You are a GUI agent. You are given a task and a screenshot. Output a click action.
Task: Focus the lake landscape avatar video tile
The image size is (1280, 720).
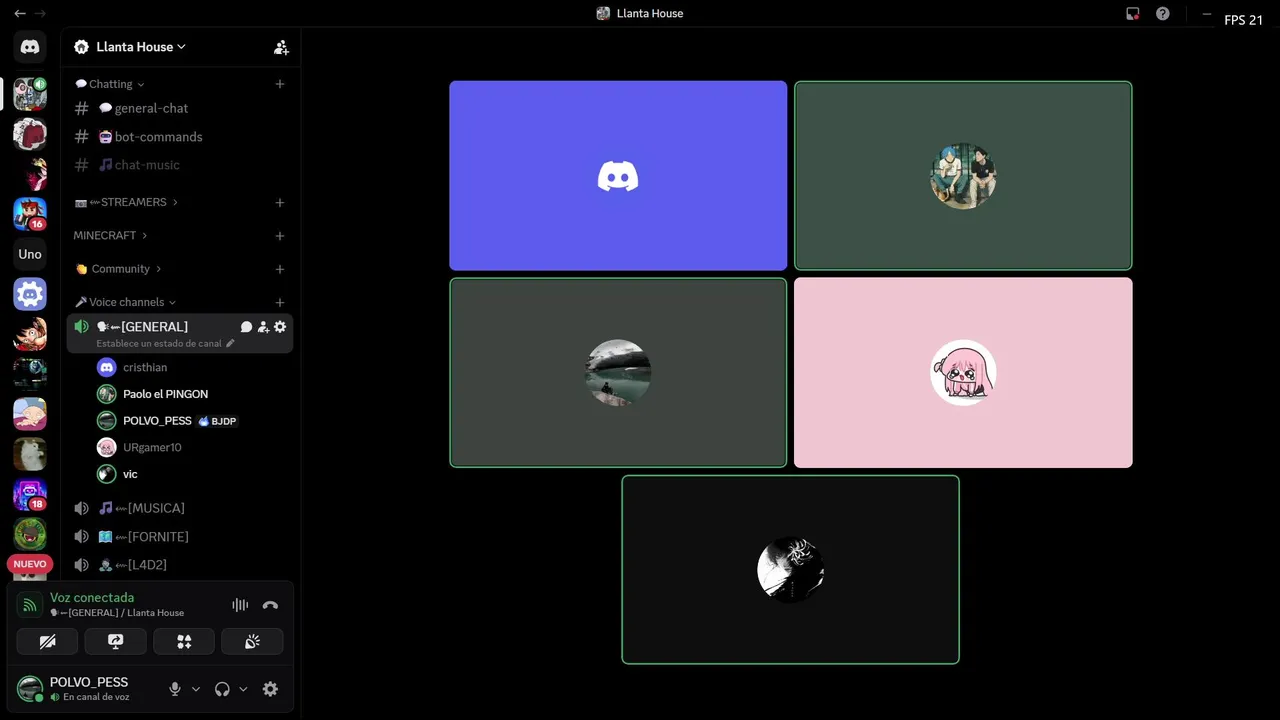pos(618,373)
